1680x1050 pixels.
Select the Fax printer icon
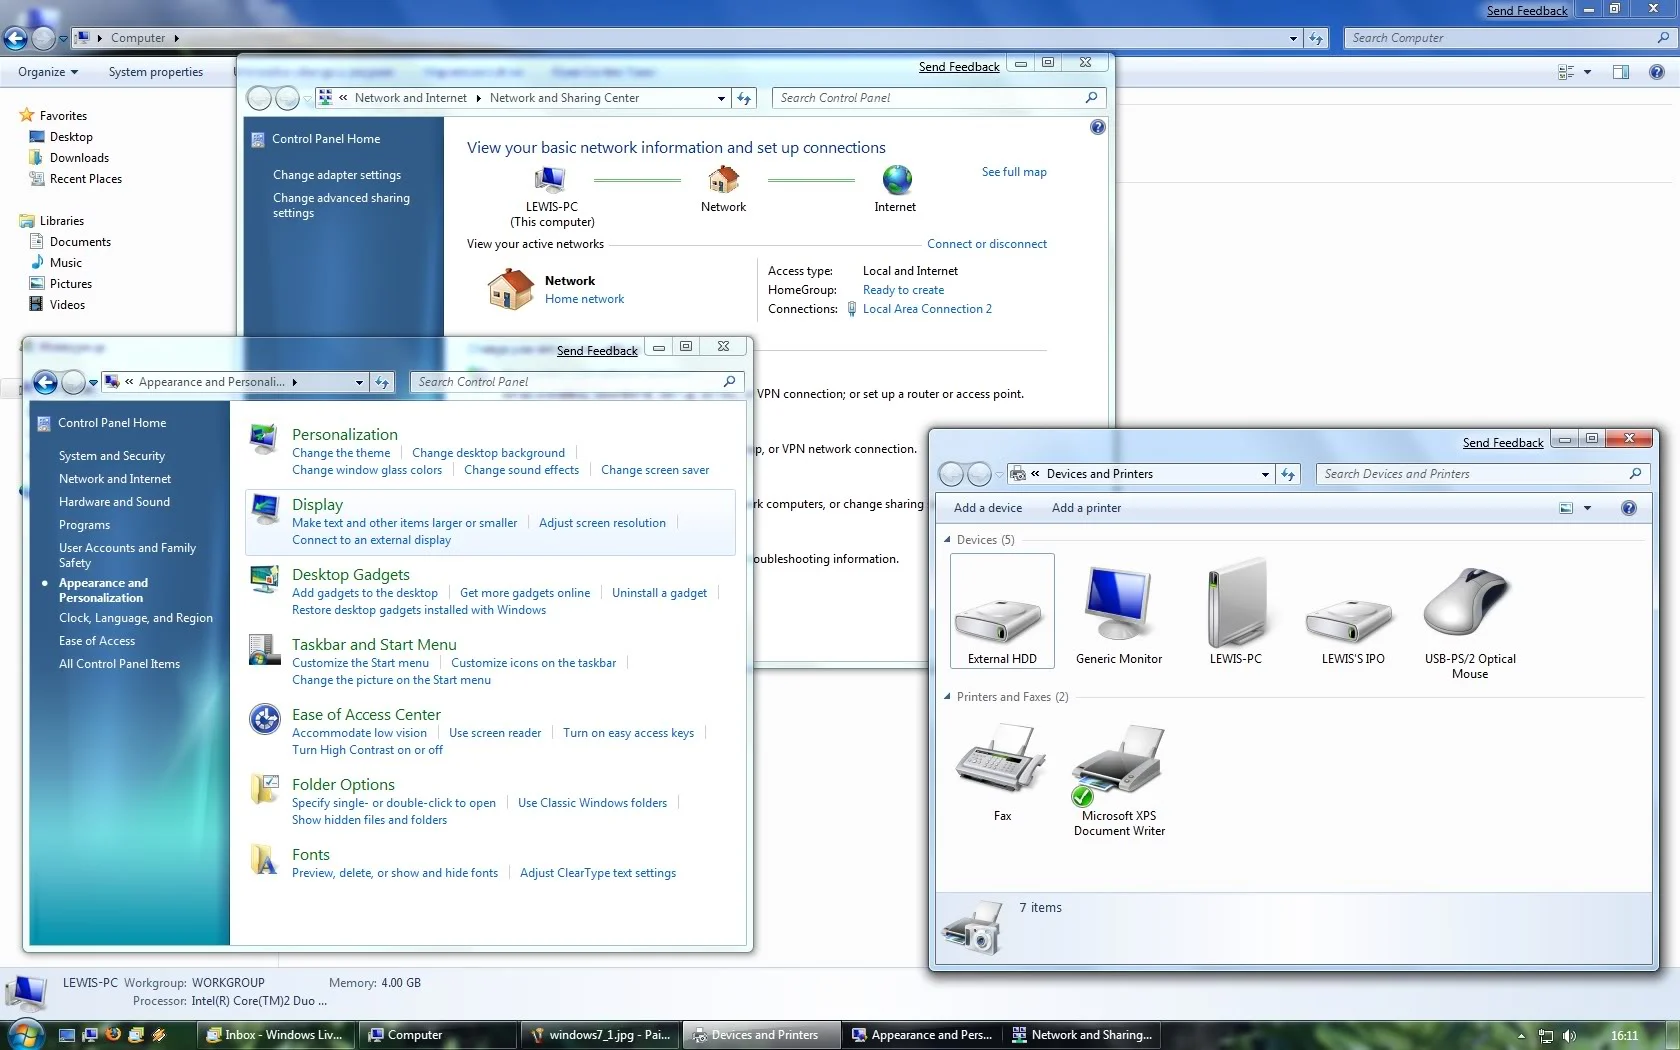(1001, 758)
